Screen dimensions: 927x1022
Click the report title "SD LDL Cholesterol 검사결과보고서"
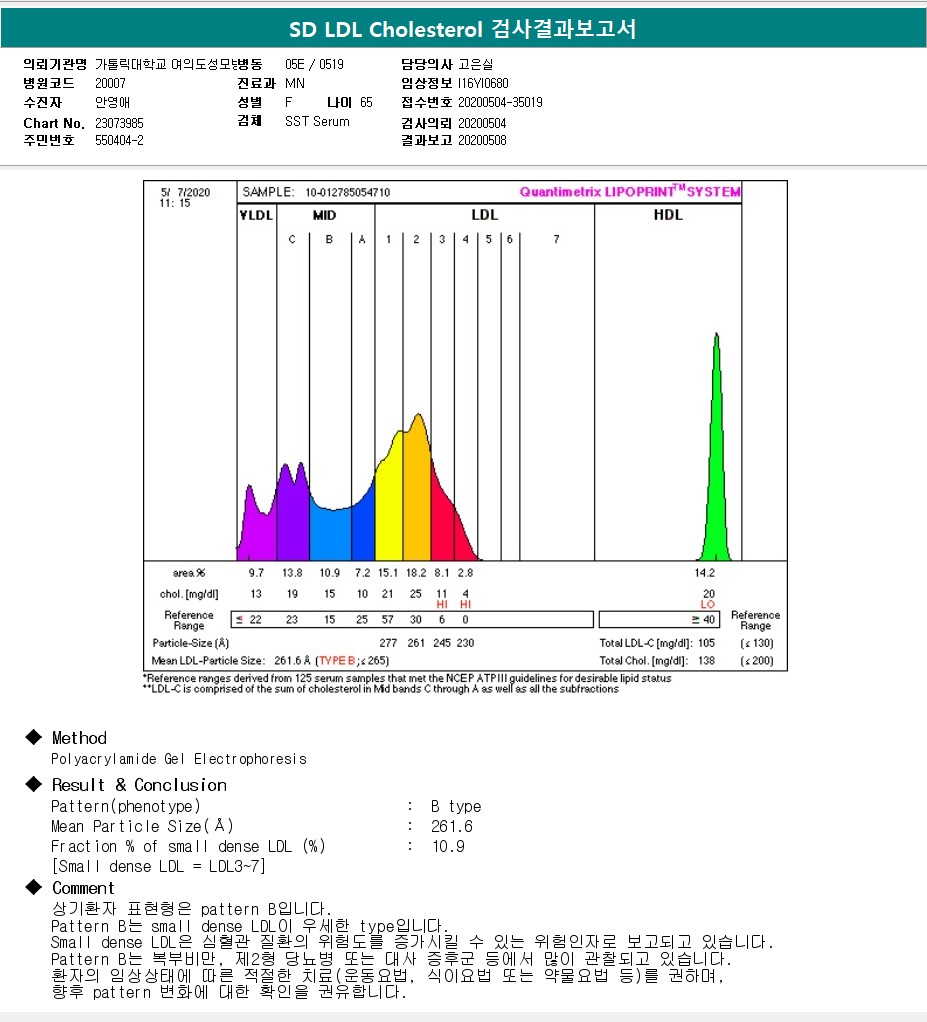pyautogui.click(x=463, y=29)
